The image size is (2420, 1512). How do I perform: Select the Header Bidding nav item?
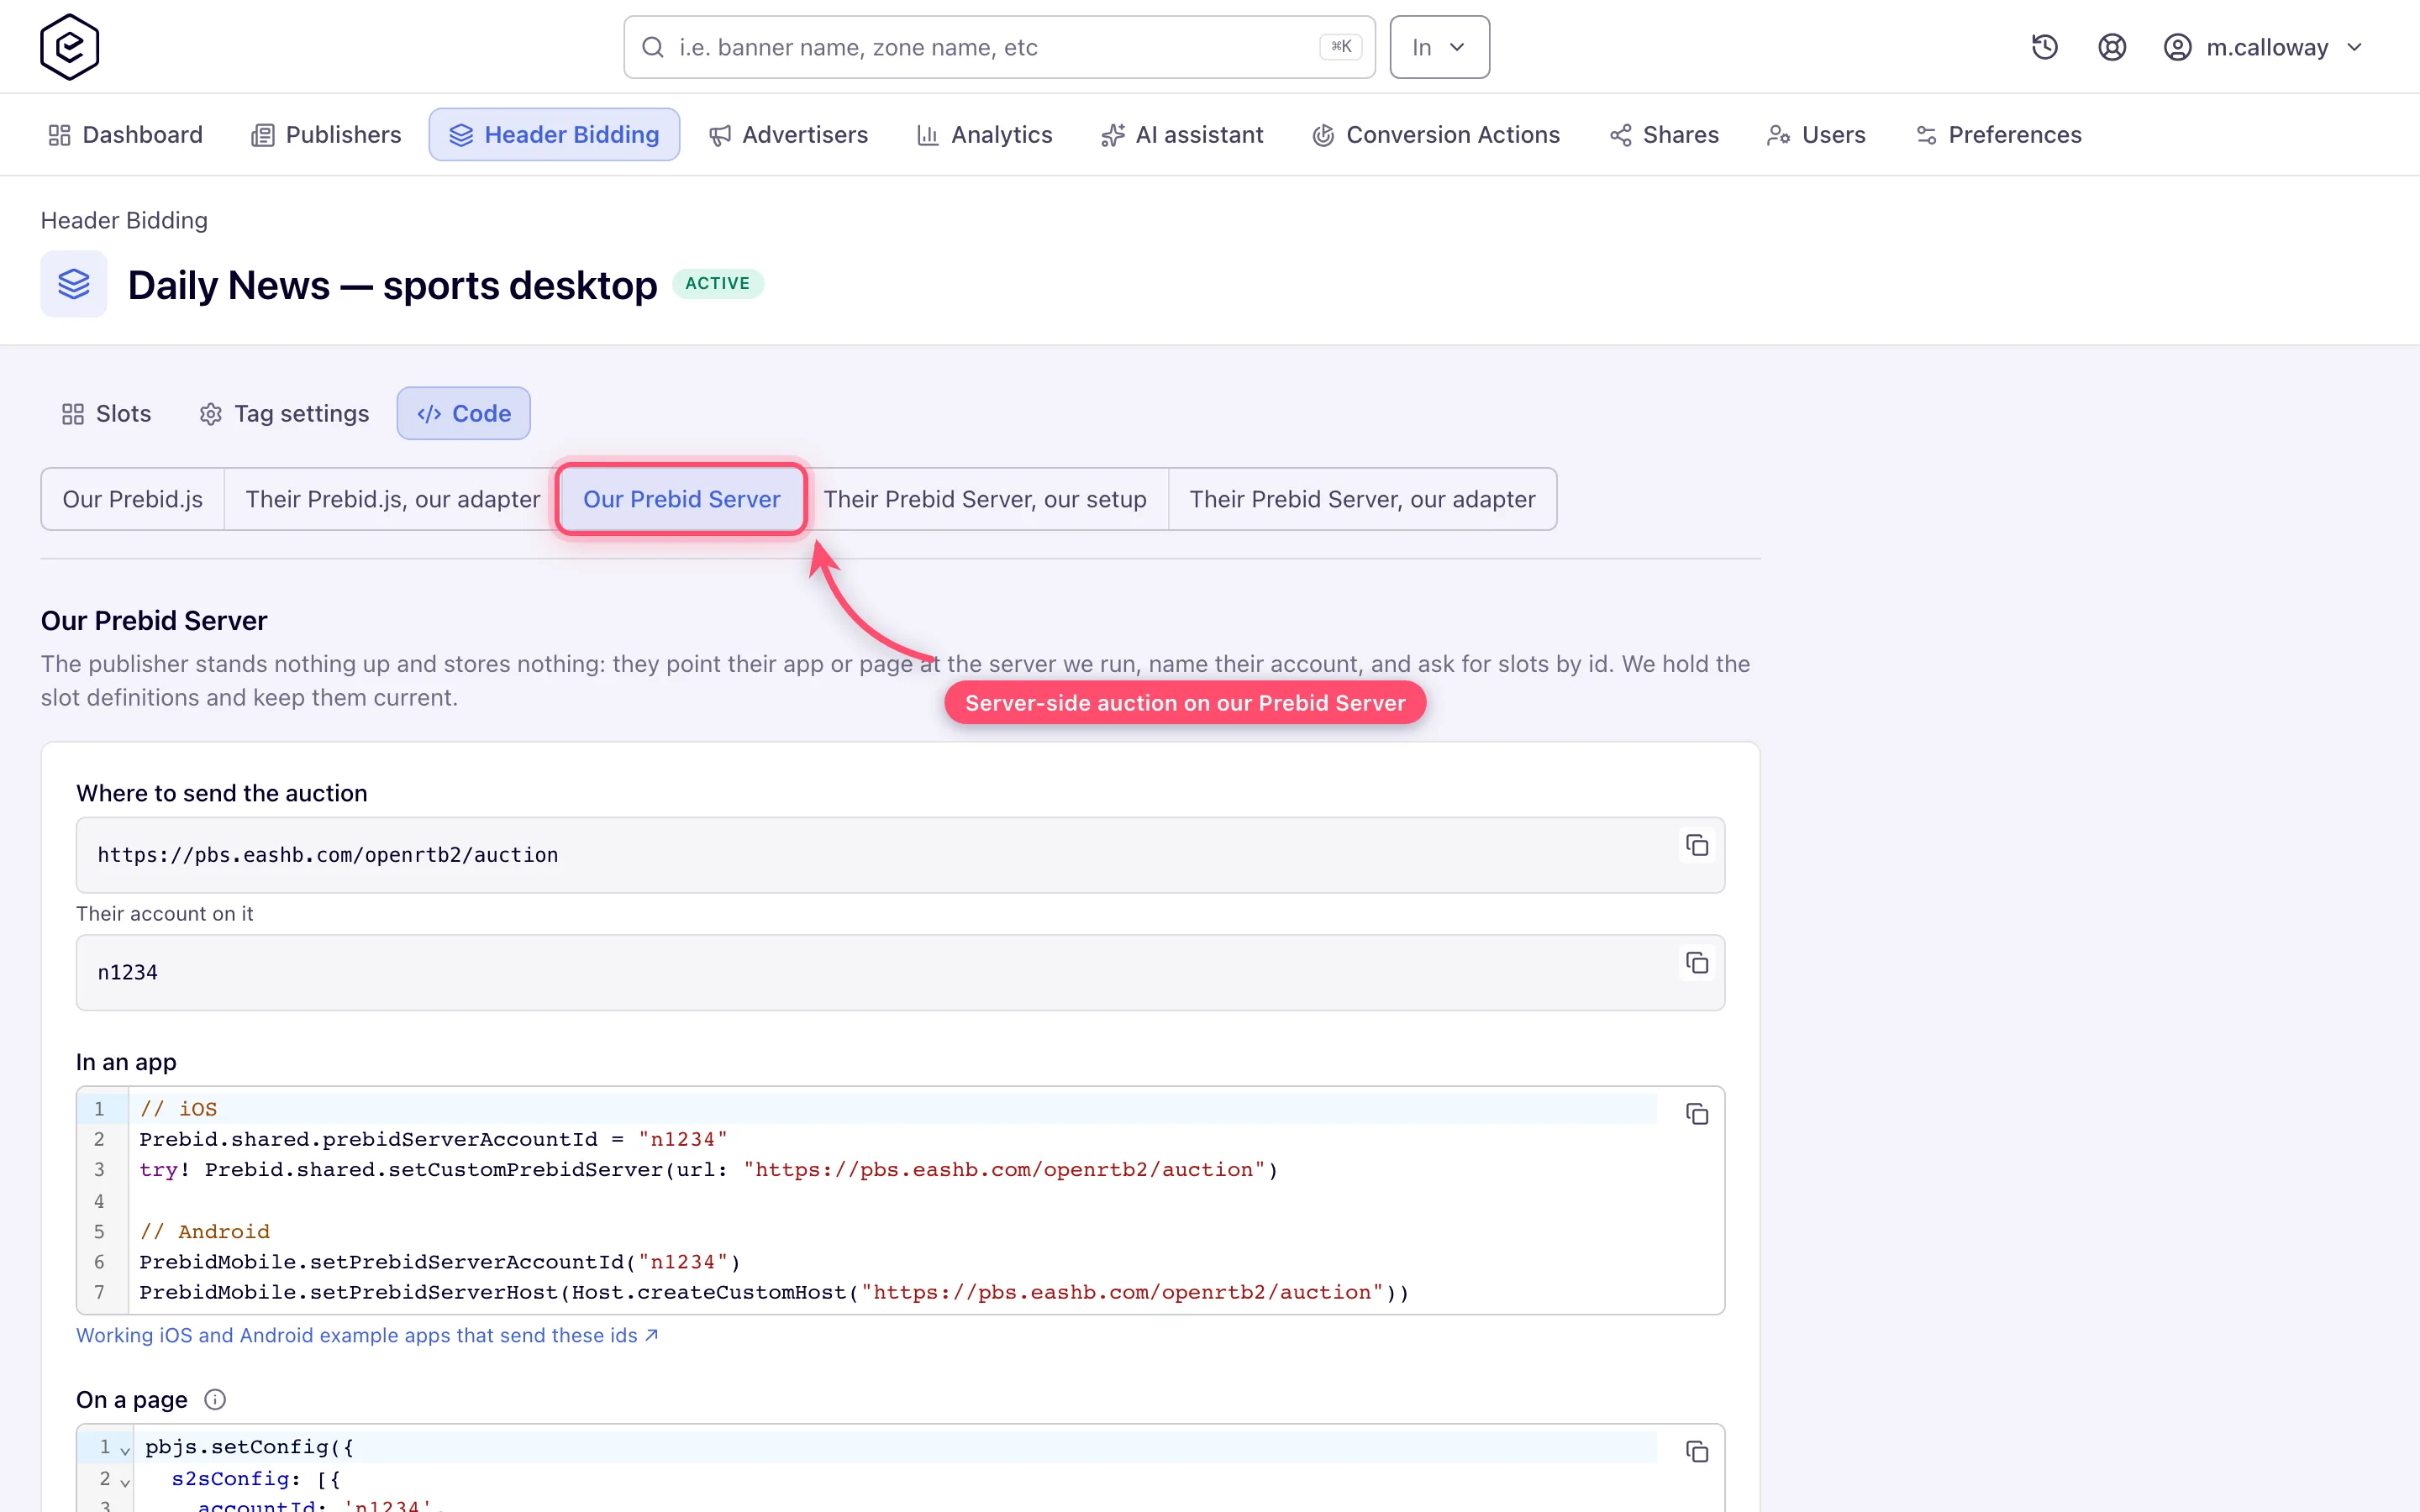tap(554, 135)
